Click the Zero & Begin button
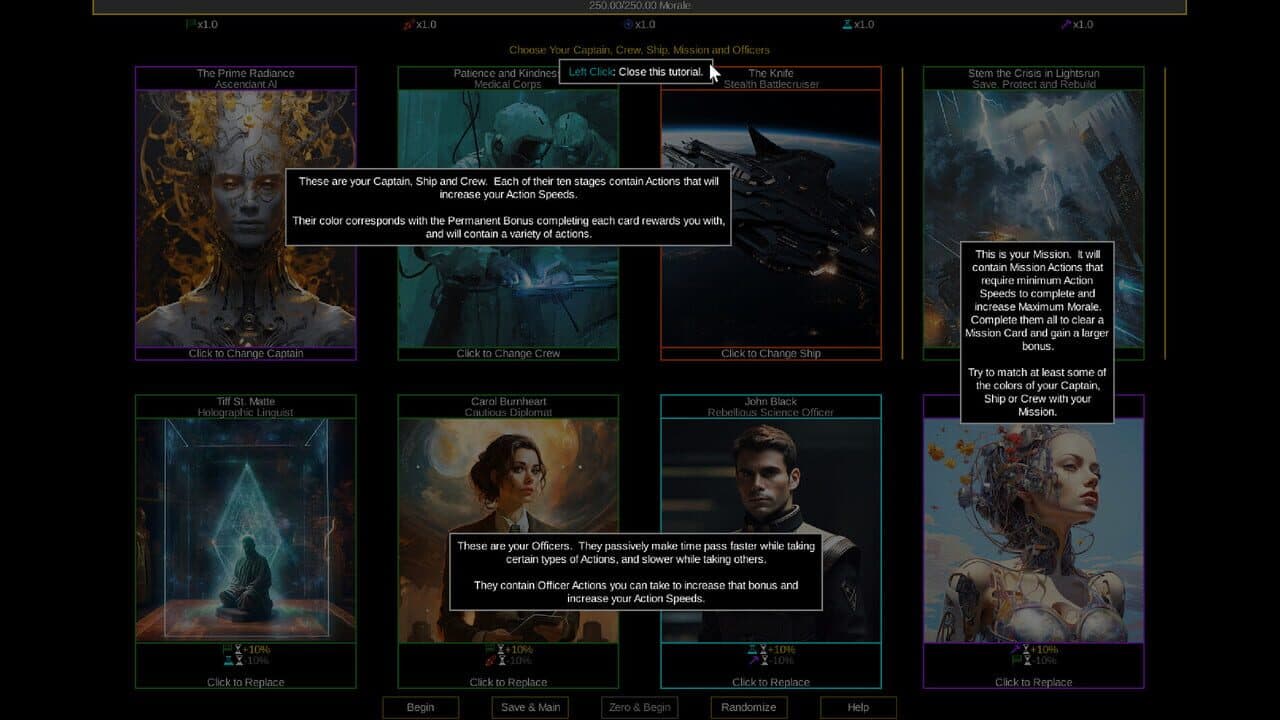The height and width of the screenshot is (720, 1280). click(638, 707)
